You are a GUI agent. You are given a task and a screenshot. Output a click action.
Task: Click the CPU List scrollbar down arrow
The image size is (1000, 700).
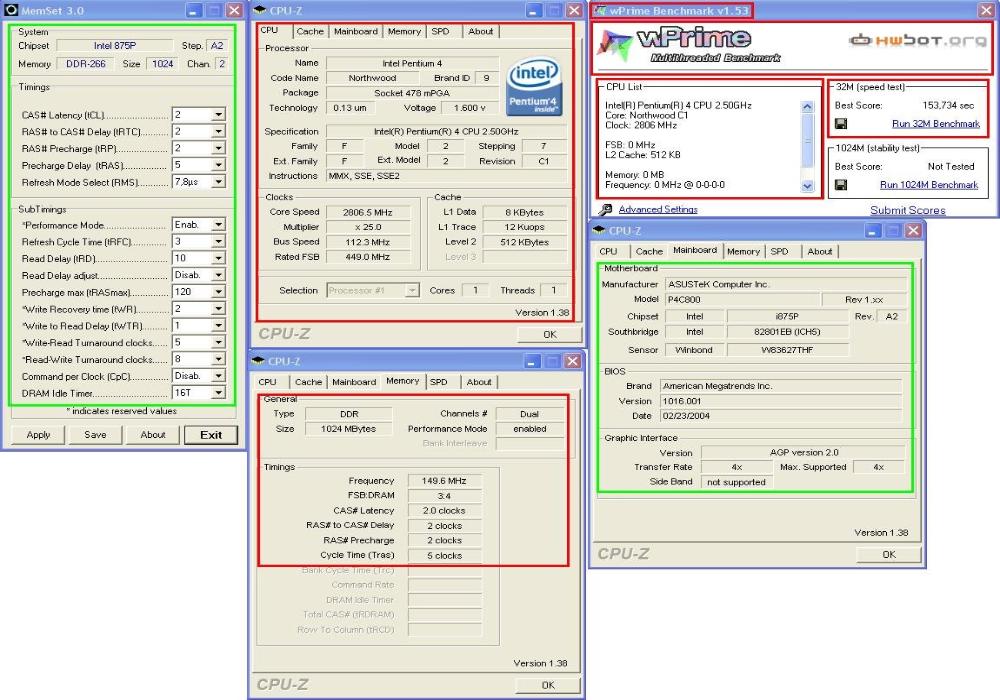pyautogui.click(x=807, y=186)
